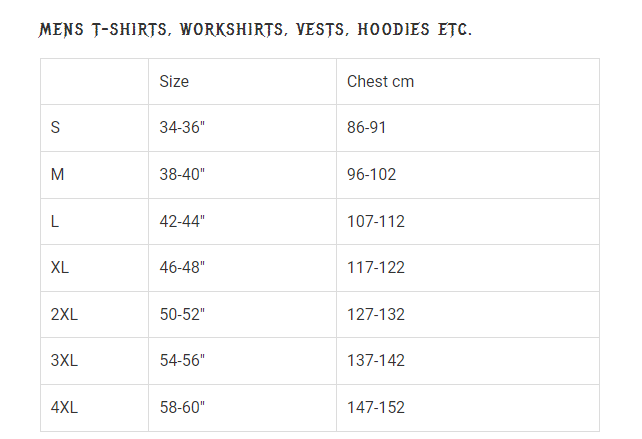Click the XL size row label
642x439 pixels.
(60, 267)
